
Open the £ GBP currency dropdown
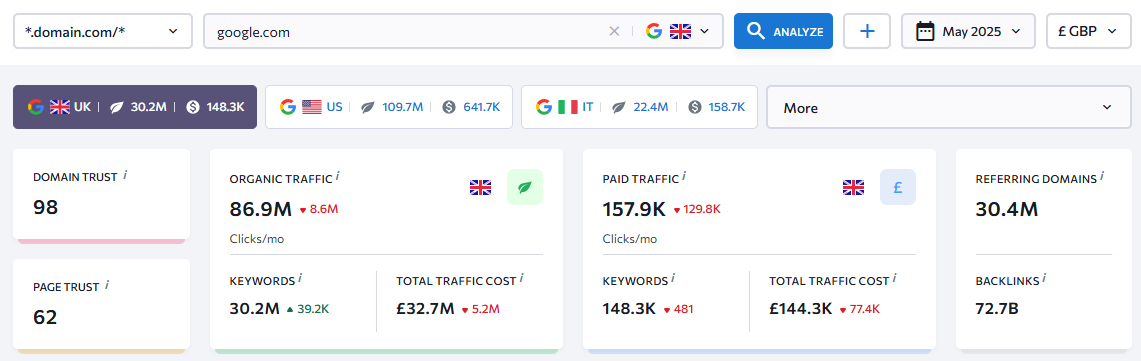click(x=1089, y=31)
